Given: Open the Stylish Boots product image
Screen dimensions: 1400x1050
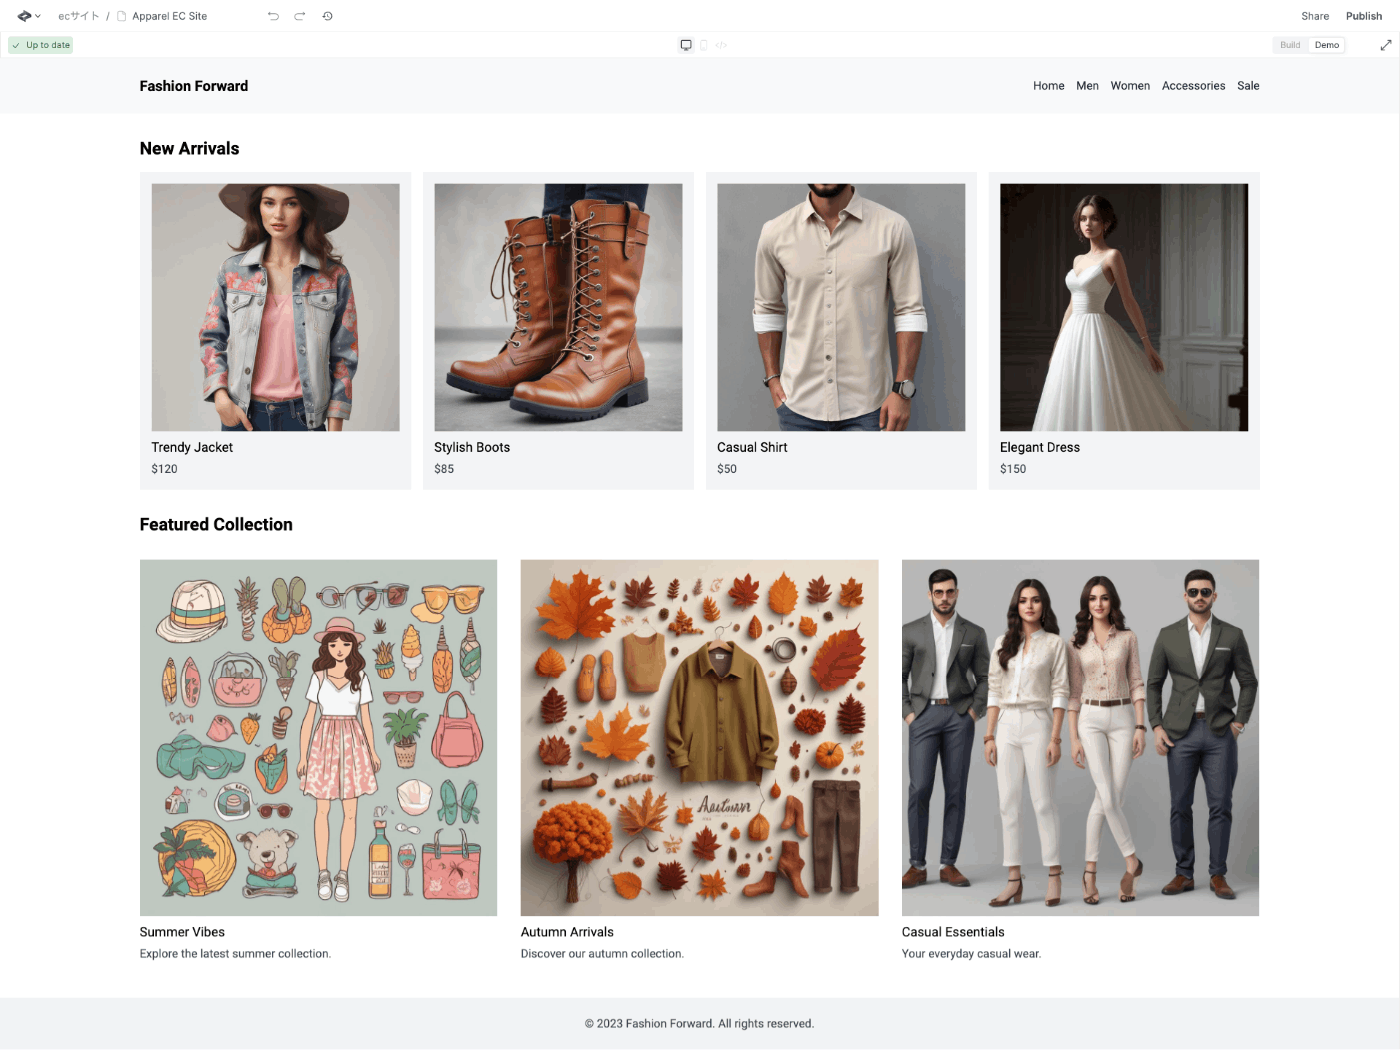Looking at the screenshot, I should 558,307.
